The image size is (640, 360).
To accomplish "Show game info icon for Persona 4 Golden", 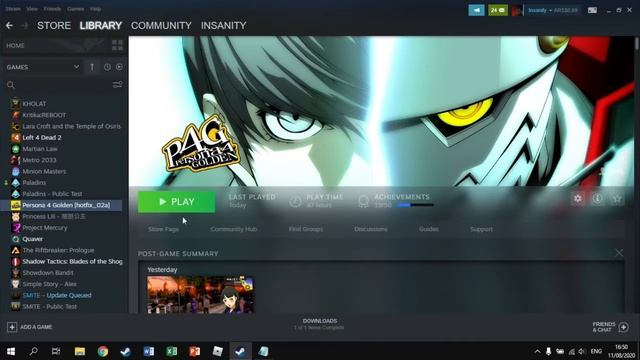I will [597, 199].
